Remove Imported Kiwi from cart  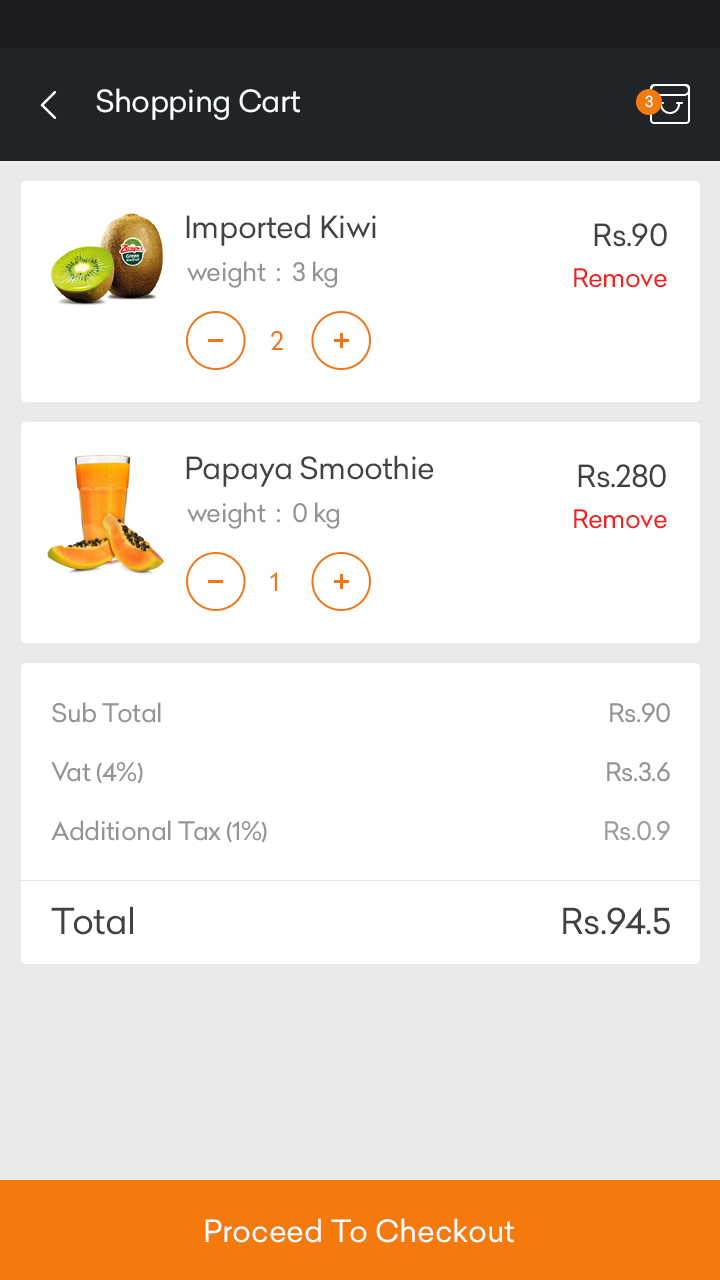pyautogui.click(x=619, y=279)
